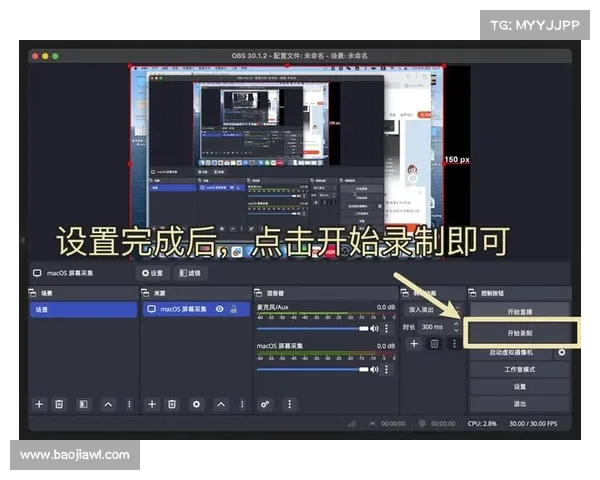Delete selected scene with trash icon
Screen dimensions: 600x480
pyautogui.click(x=59, y=404)
